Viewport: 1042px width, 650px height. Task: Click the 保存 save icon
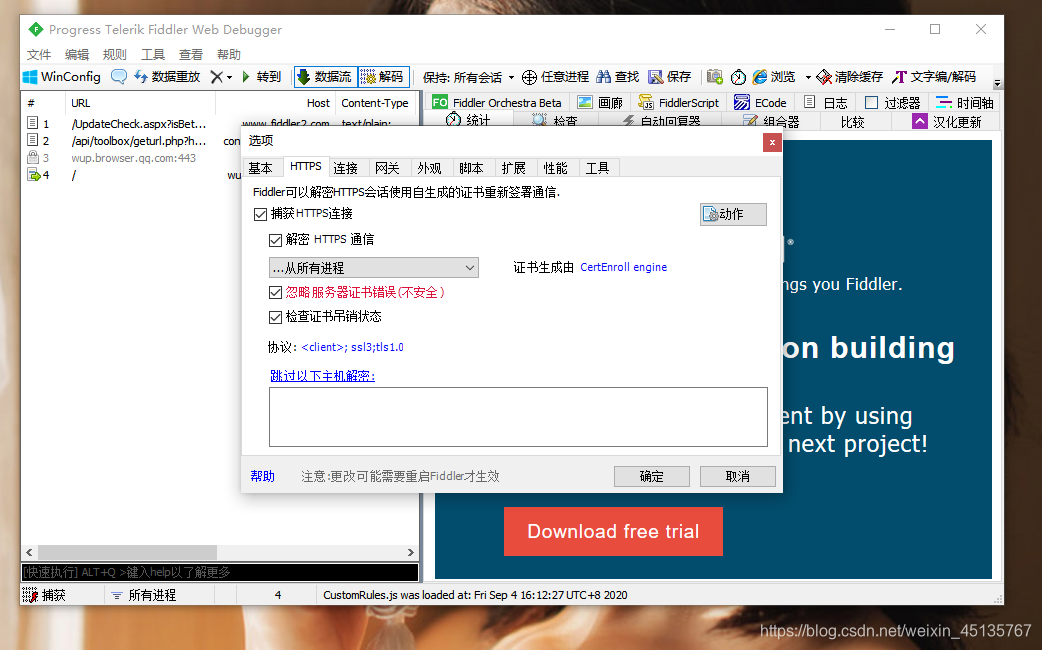(x=655, y=77)
